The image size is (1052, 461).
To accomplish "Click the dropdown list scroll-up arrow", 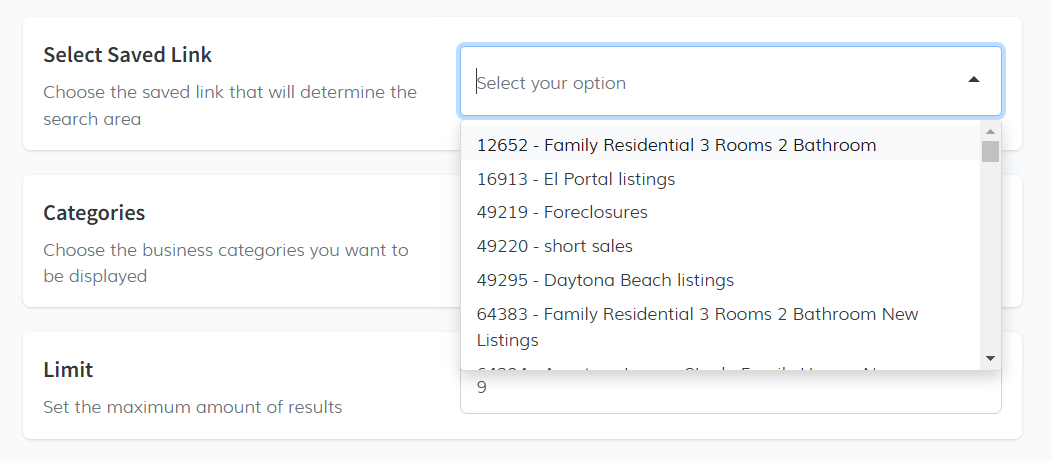I will pyautogui.click(x=990, y=131).
